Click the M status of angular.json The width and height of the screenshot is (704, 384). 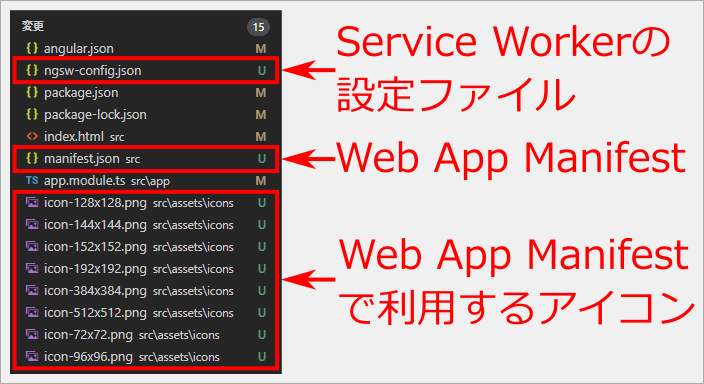click(261, 49)
